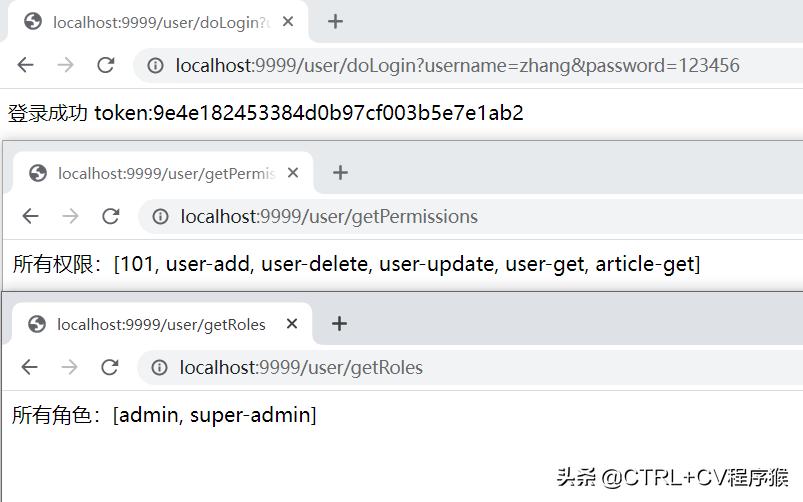Viewport: 803px width, 502px height.
Task: Click the getRoles address bar
Action: (x=450, y=368)
